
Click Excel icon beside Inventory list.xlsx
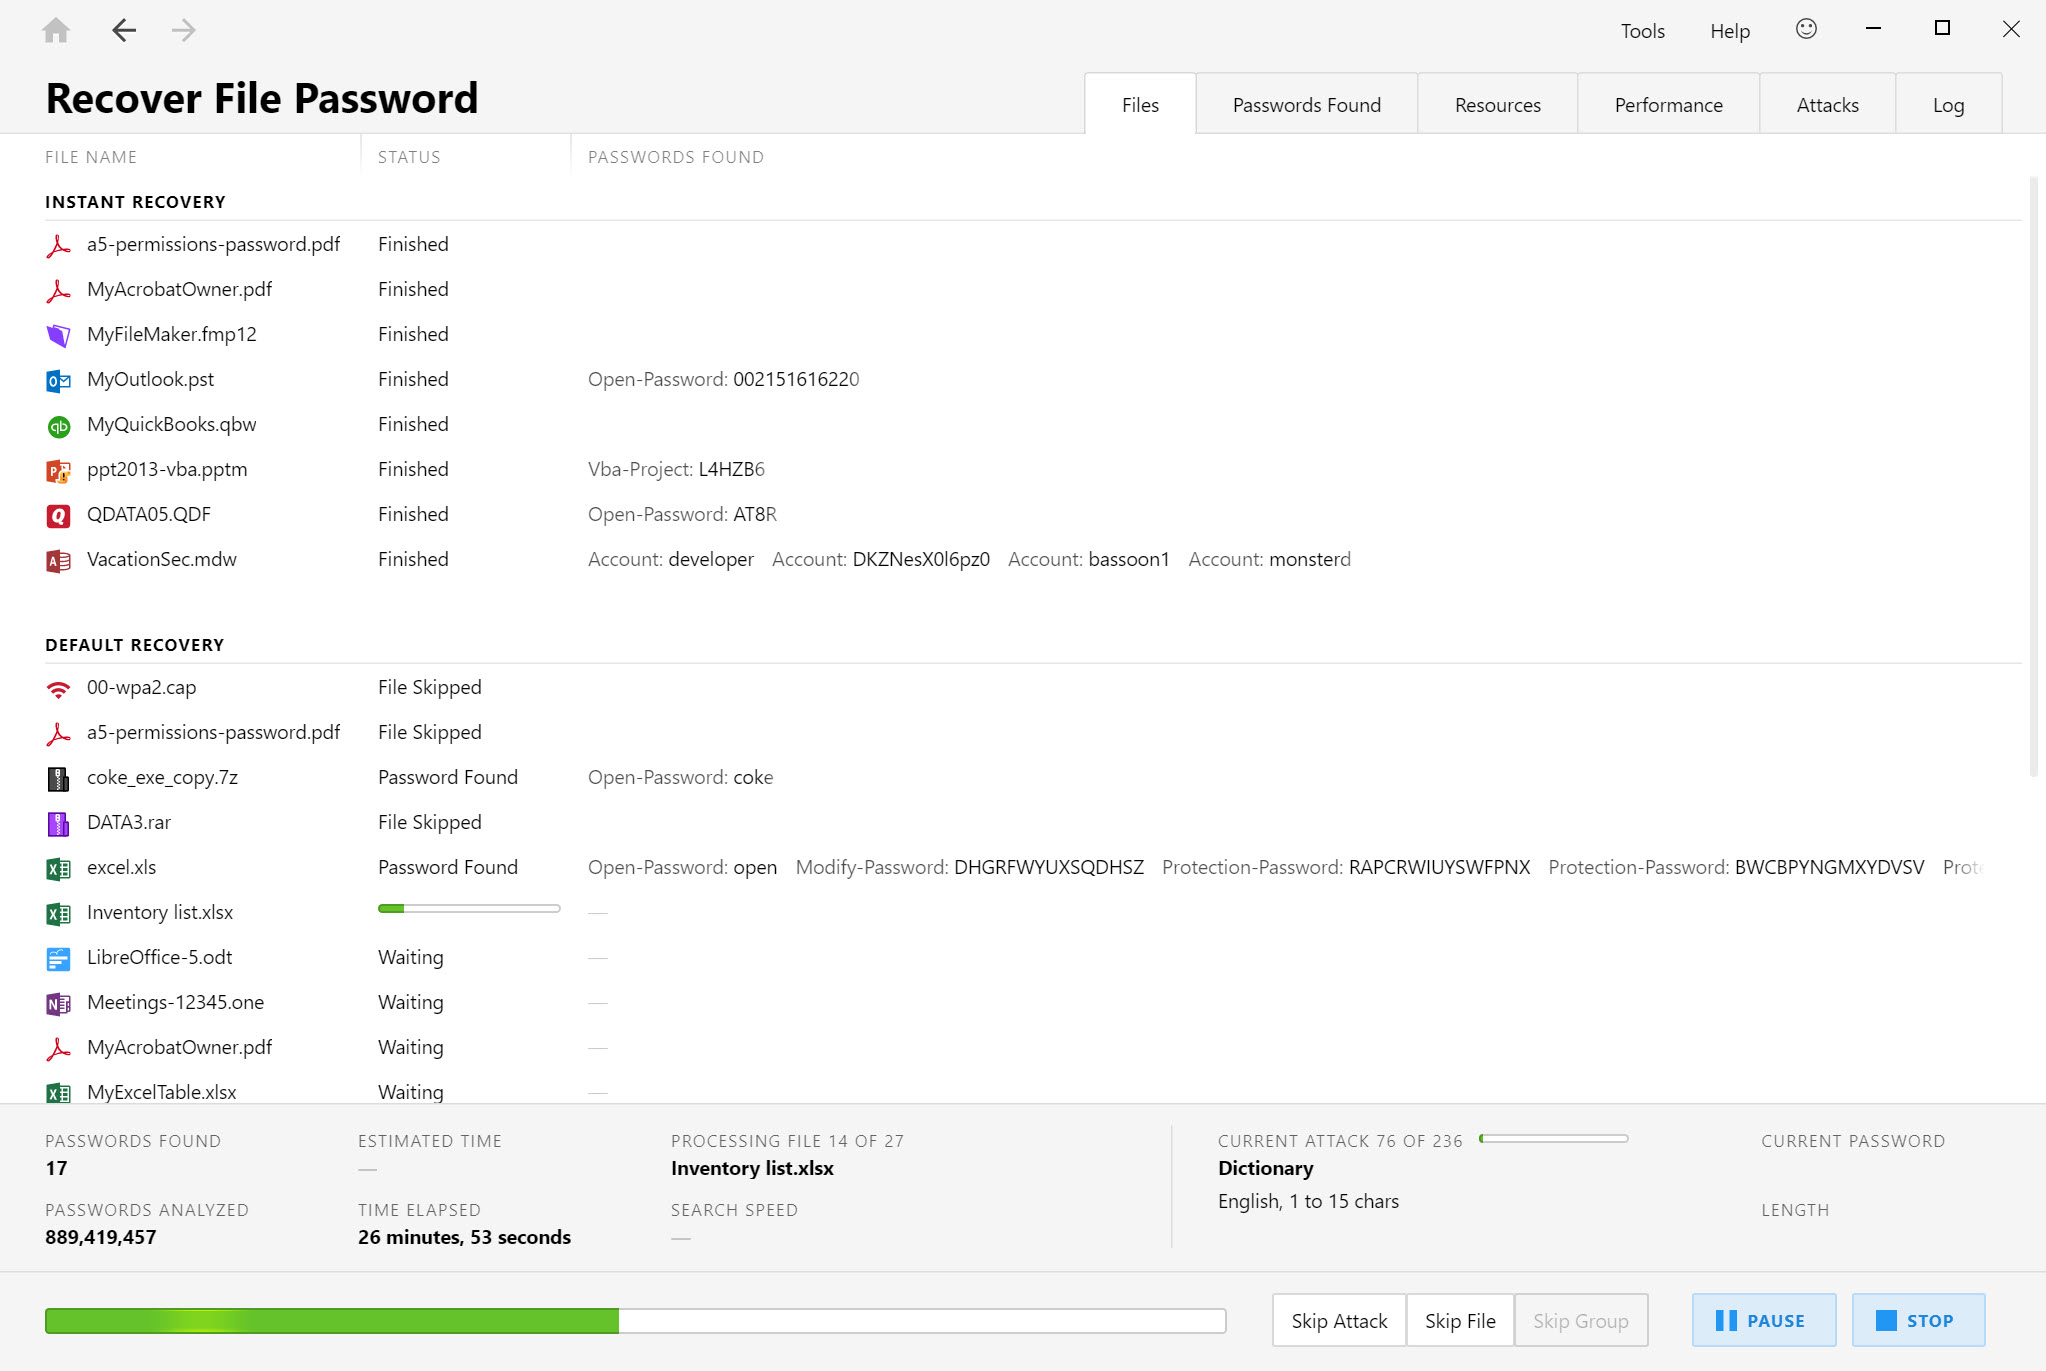58,913
